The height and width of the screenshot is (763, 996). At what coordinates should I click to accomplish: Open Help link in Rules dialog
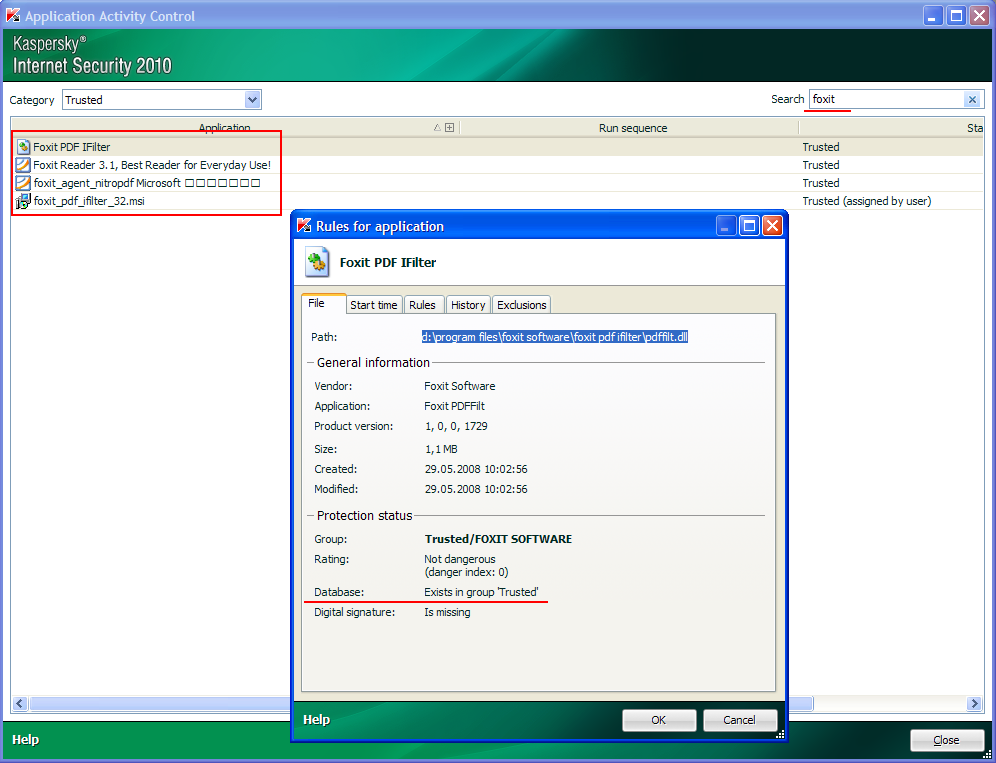click(316, 719)
